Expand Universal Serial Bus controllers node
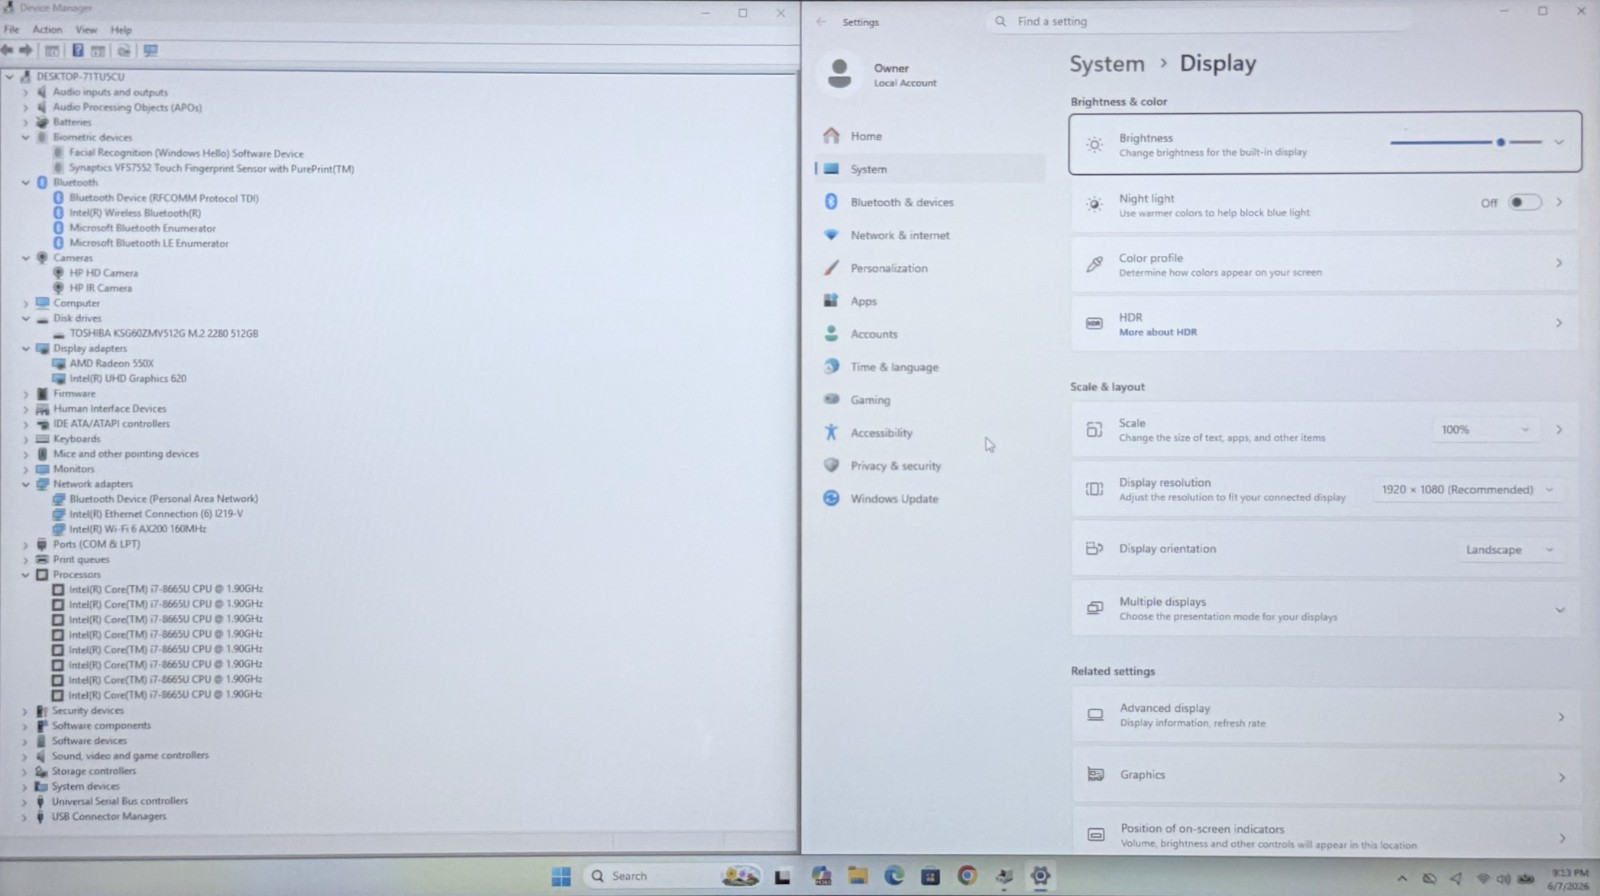 click(x=26, y=801)
